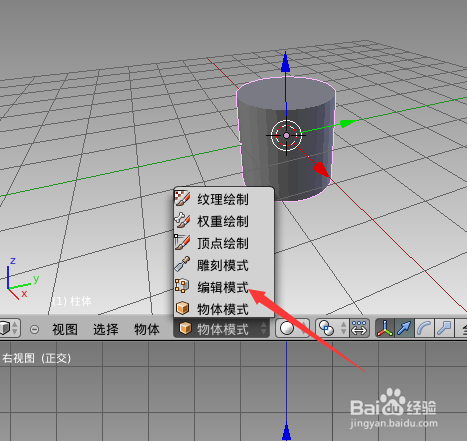This screenshot has width=467, height=441.
Task: Enable the rotate manipulator arc
Action: tap(424, 329)
